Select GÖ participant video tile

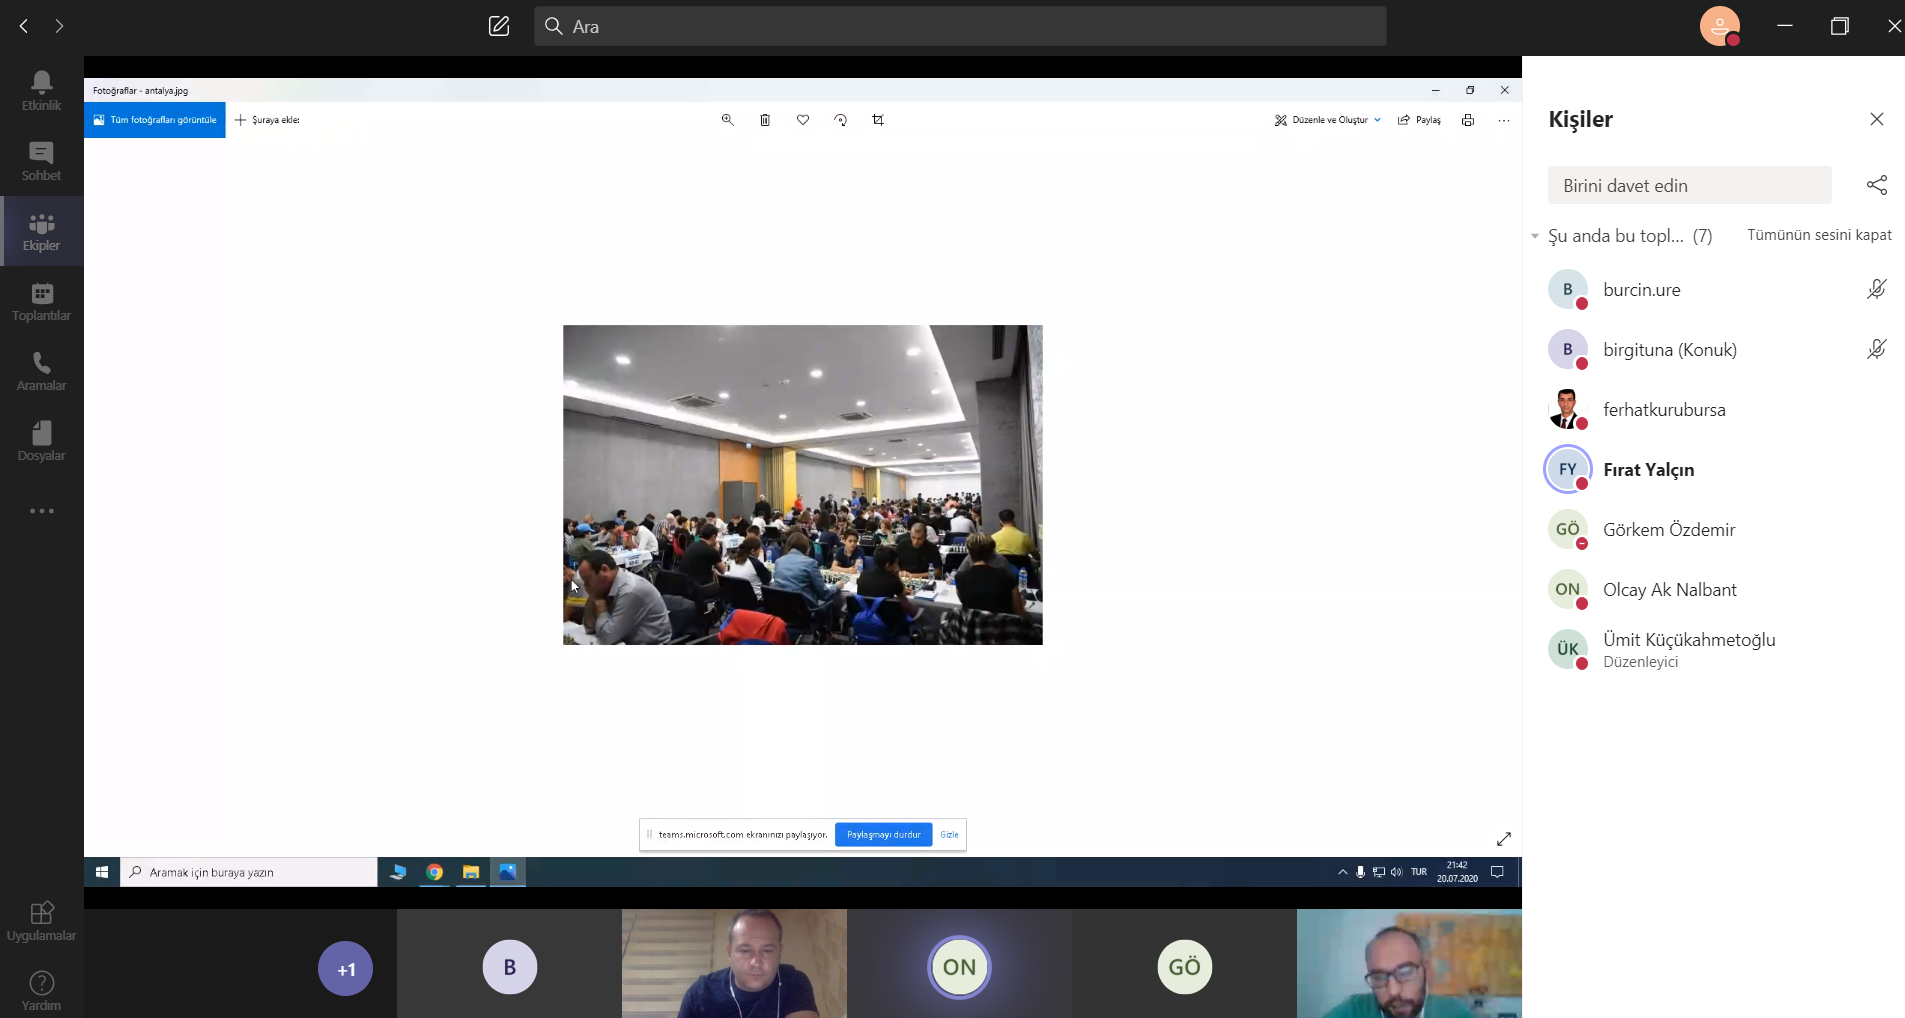pyautogui.click(x=1184, y=964)
